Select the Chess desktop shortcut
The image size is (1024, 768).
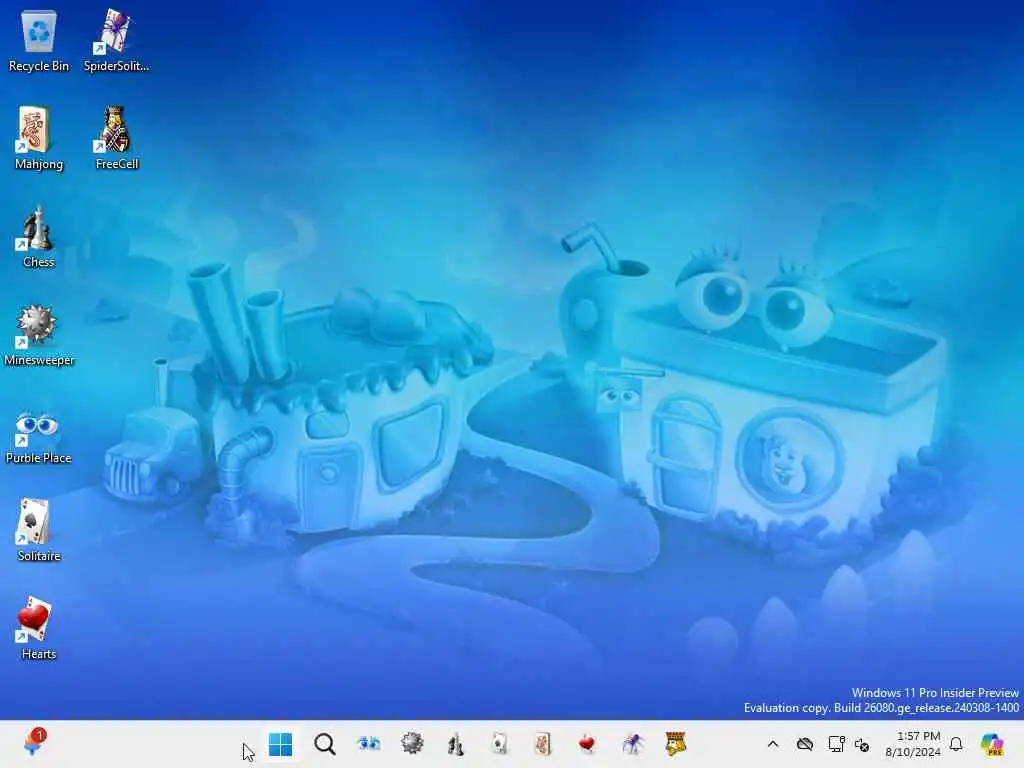39,236
